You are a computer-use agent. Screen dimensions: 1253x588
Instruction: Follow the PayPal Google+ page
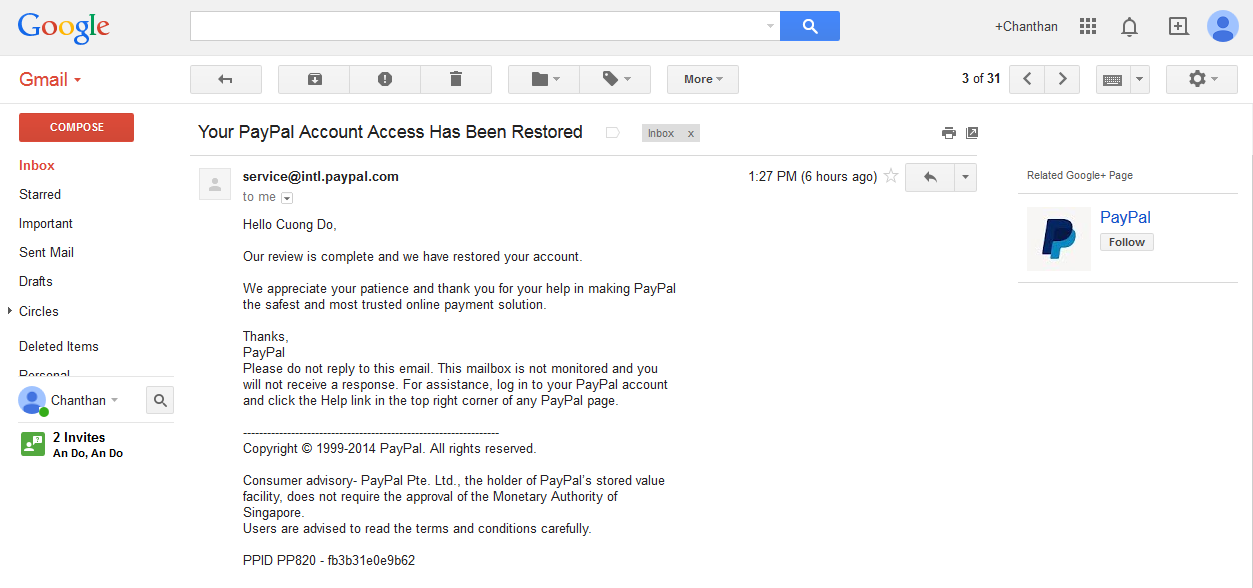pyautogui.click(x=1126, y=242)
